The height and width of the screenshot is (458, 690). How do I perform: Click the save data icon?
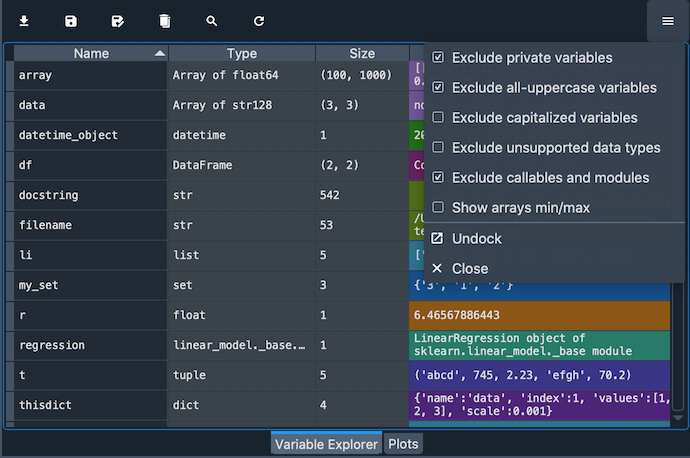pos(71,21)
